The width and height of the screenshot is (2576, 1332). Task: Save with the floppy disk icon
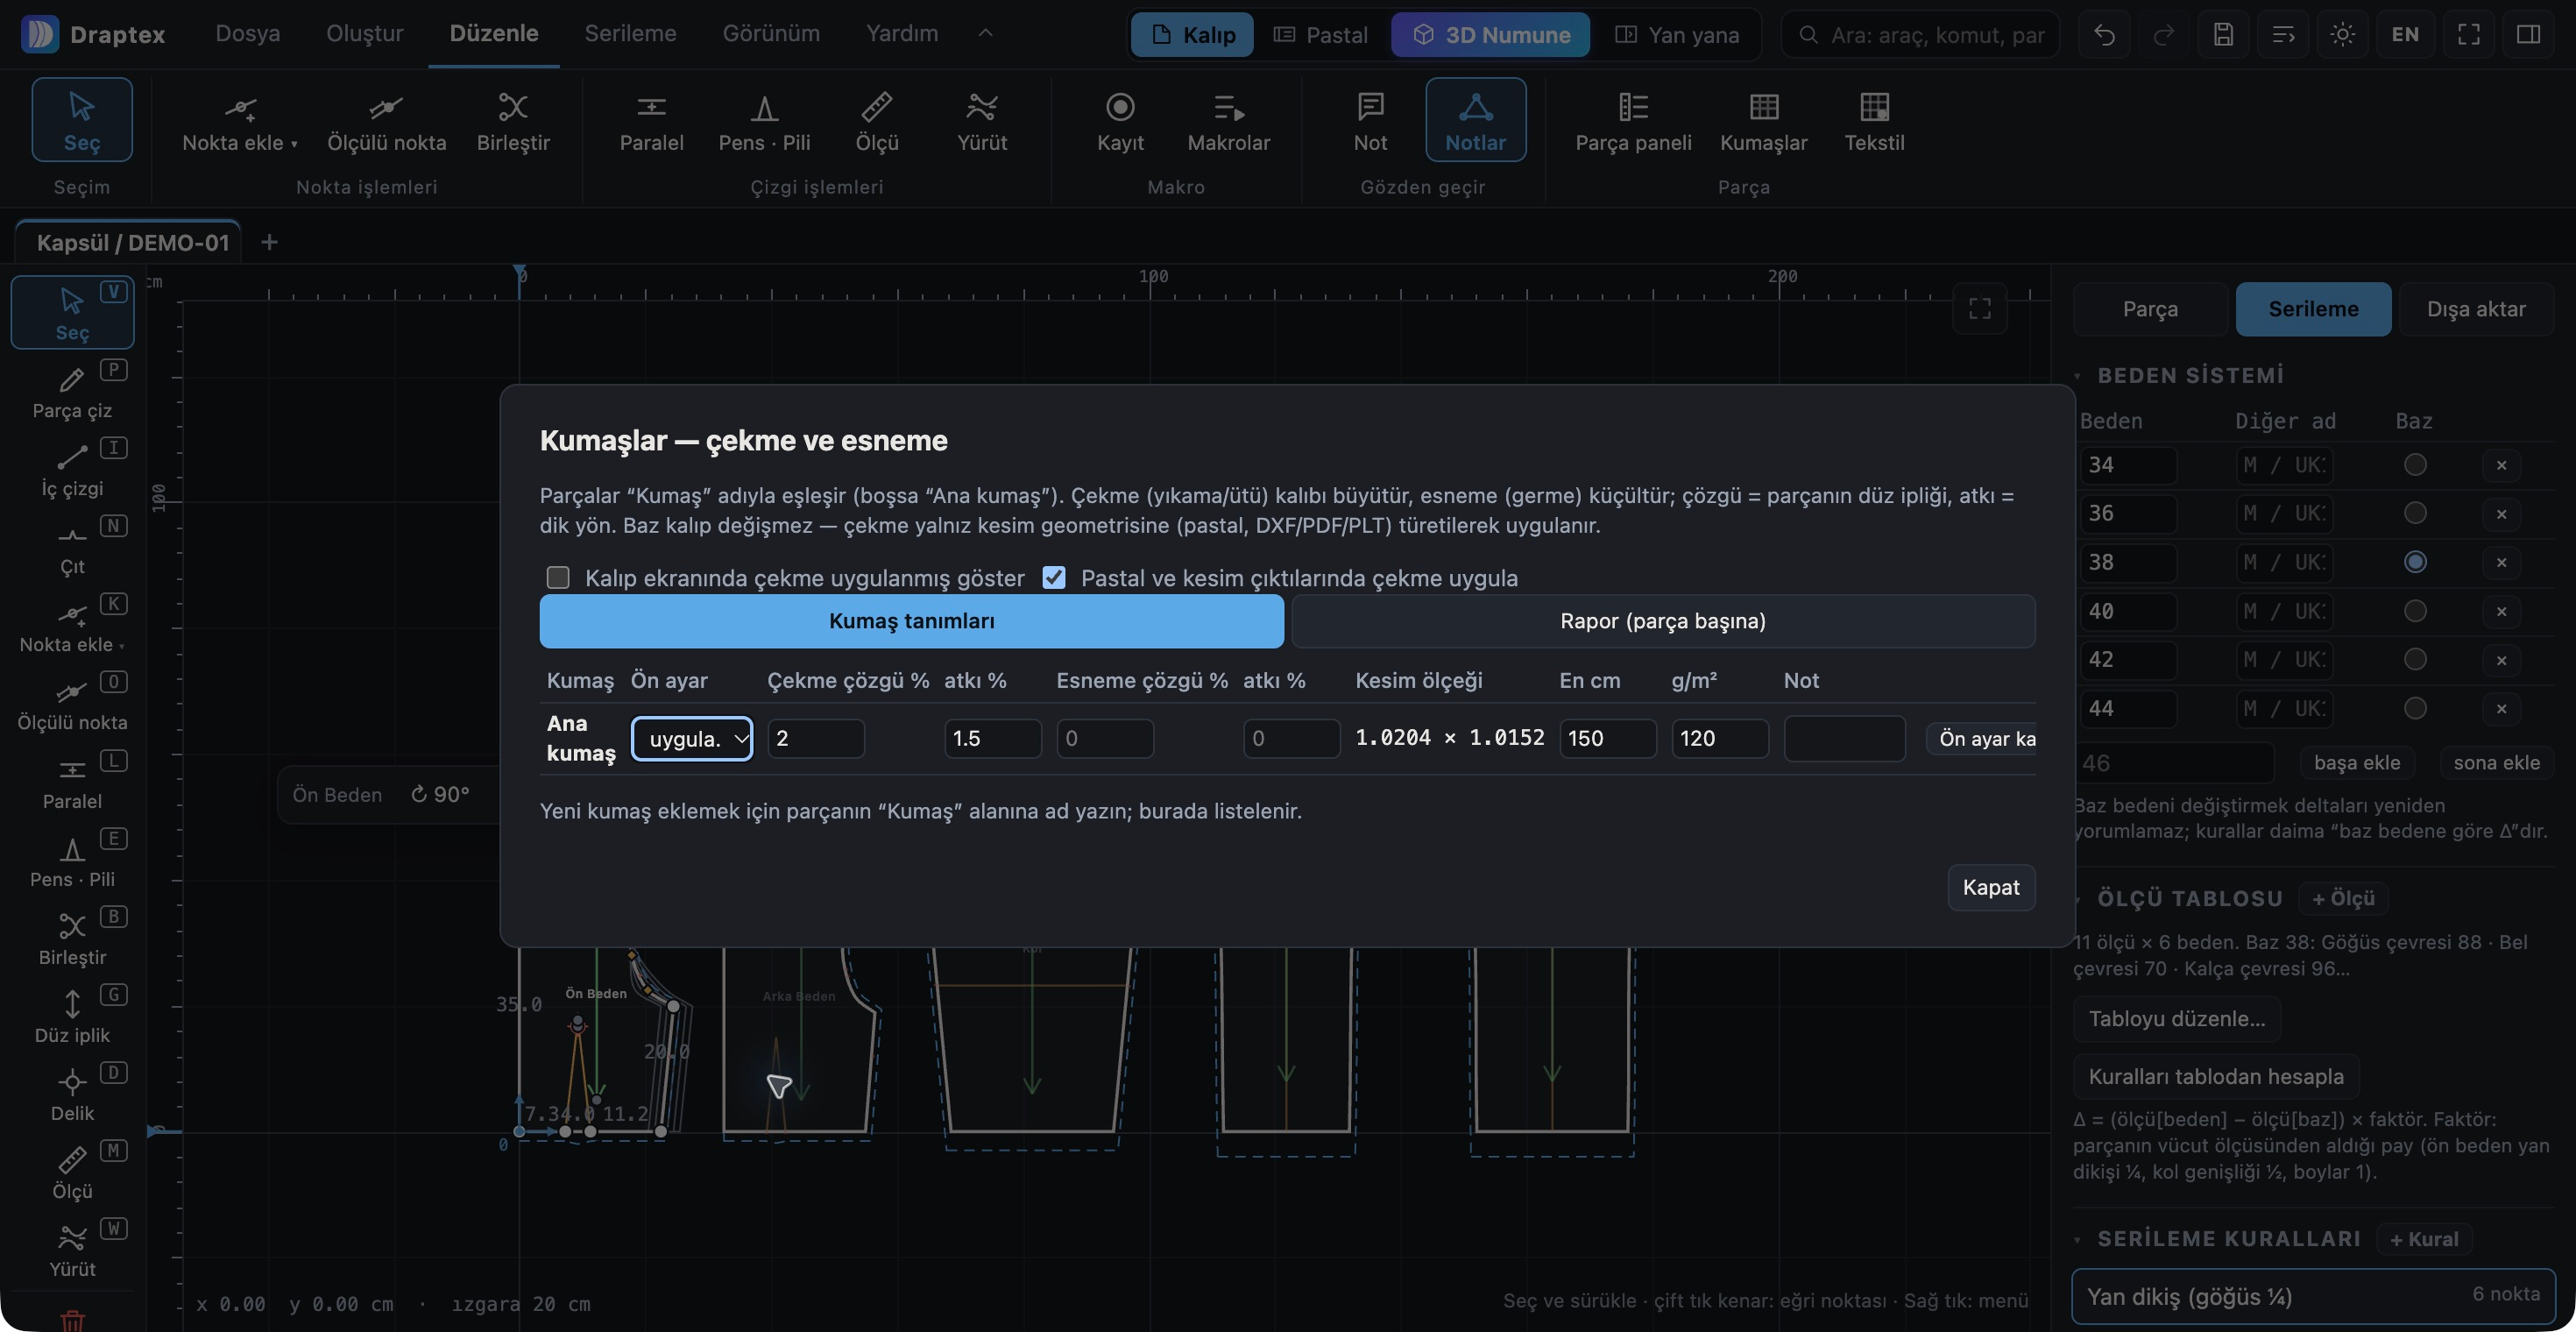(2223, 35)
